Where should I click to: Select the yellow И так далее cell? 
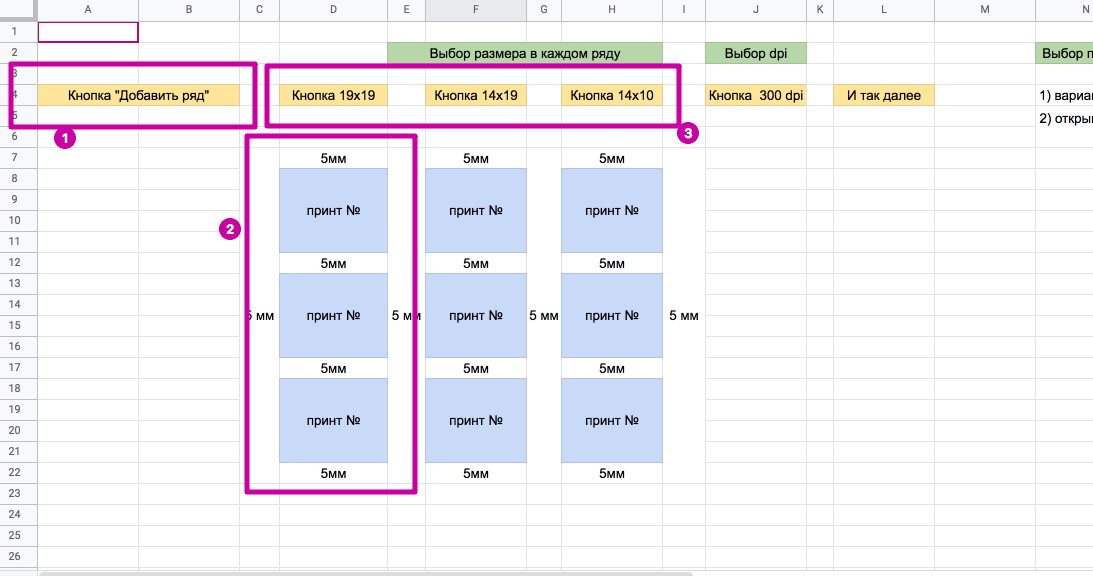click(x=884, y=96)
